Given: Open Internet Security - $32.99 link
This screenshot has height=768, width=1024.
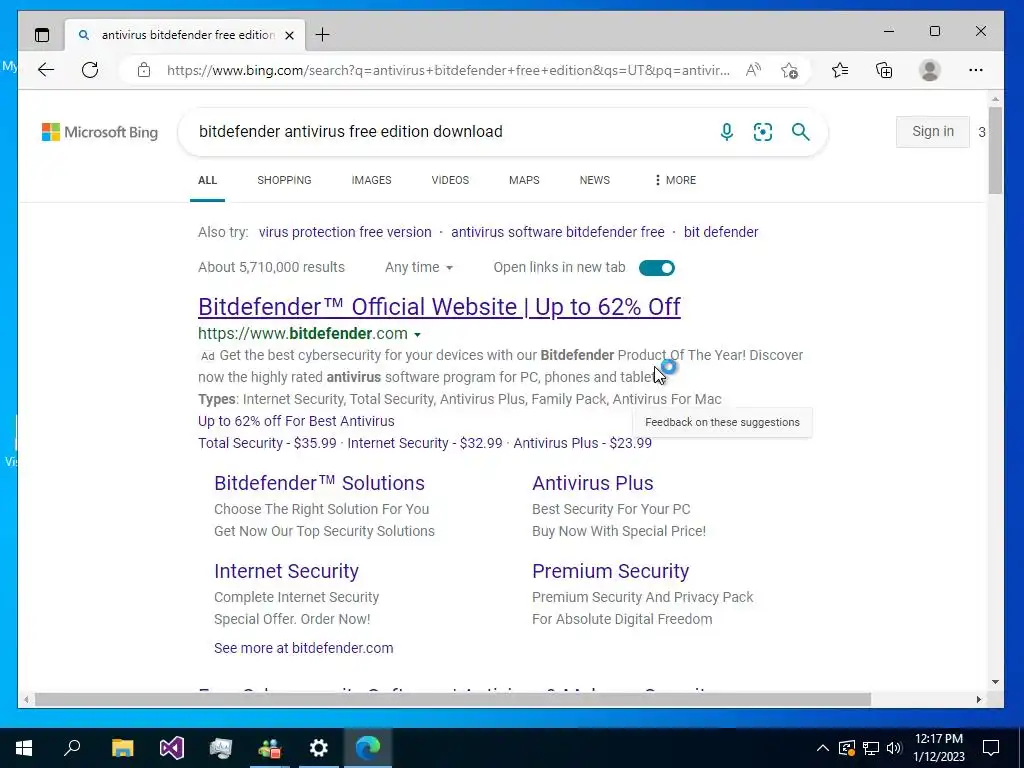Looking at the screenshot, I should tap(425, 443).
